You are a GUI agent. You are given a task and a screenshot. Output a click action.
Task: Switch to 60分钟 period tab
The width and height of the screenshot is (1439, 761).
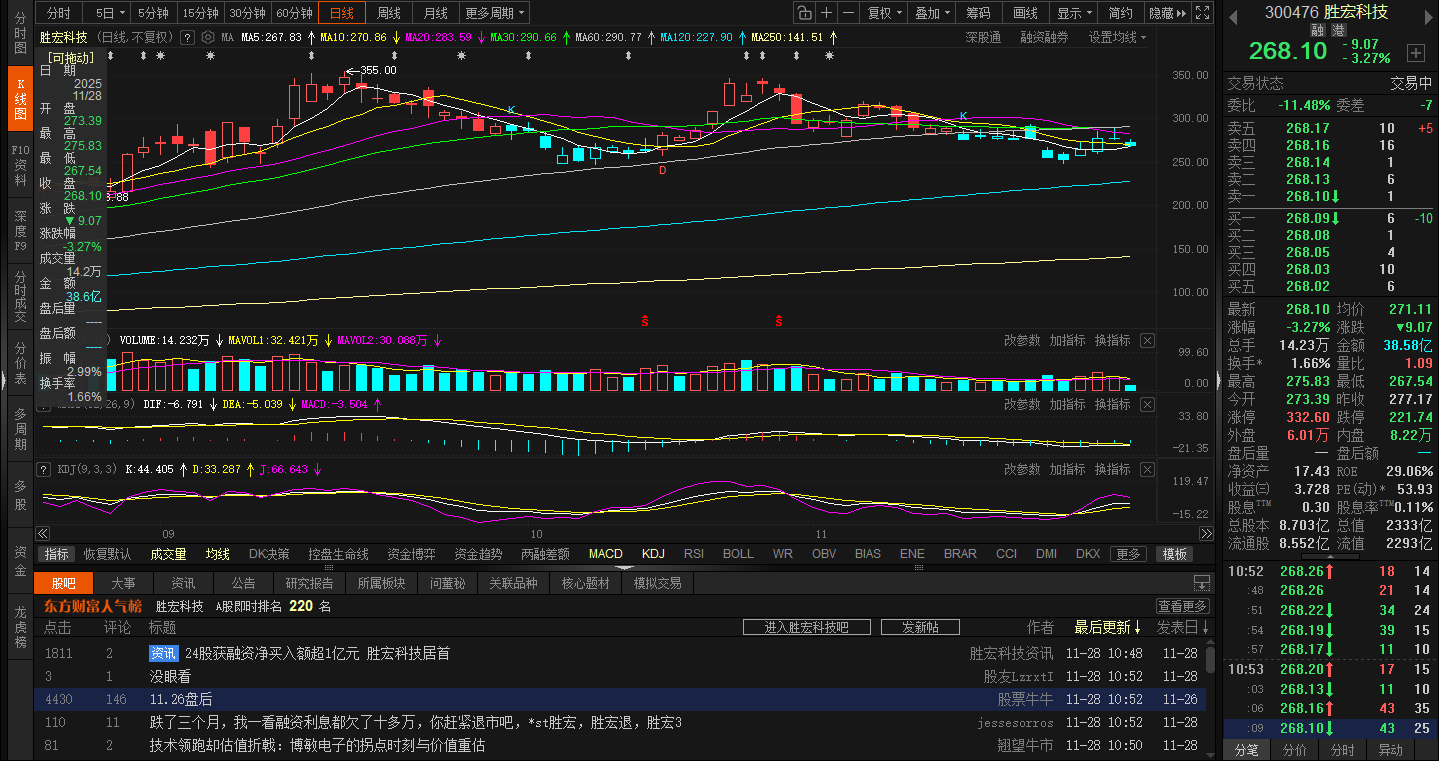294,13
